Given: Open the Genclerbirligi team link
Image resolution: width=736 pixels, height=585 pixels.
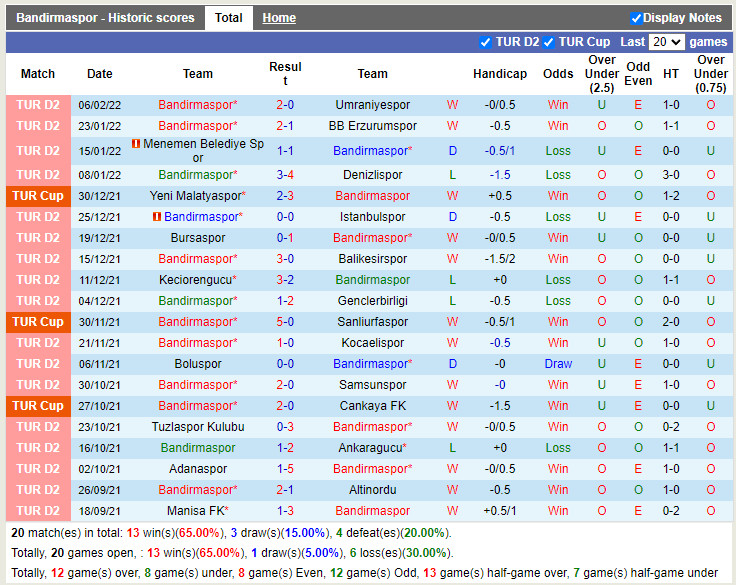Looking at the screenshot, I should coord(372,301).
